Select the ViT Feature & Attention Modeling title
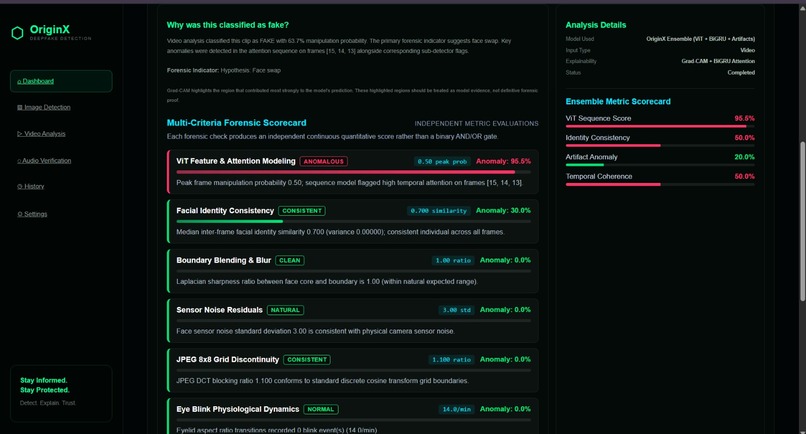 [x=236, y=161]
